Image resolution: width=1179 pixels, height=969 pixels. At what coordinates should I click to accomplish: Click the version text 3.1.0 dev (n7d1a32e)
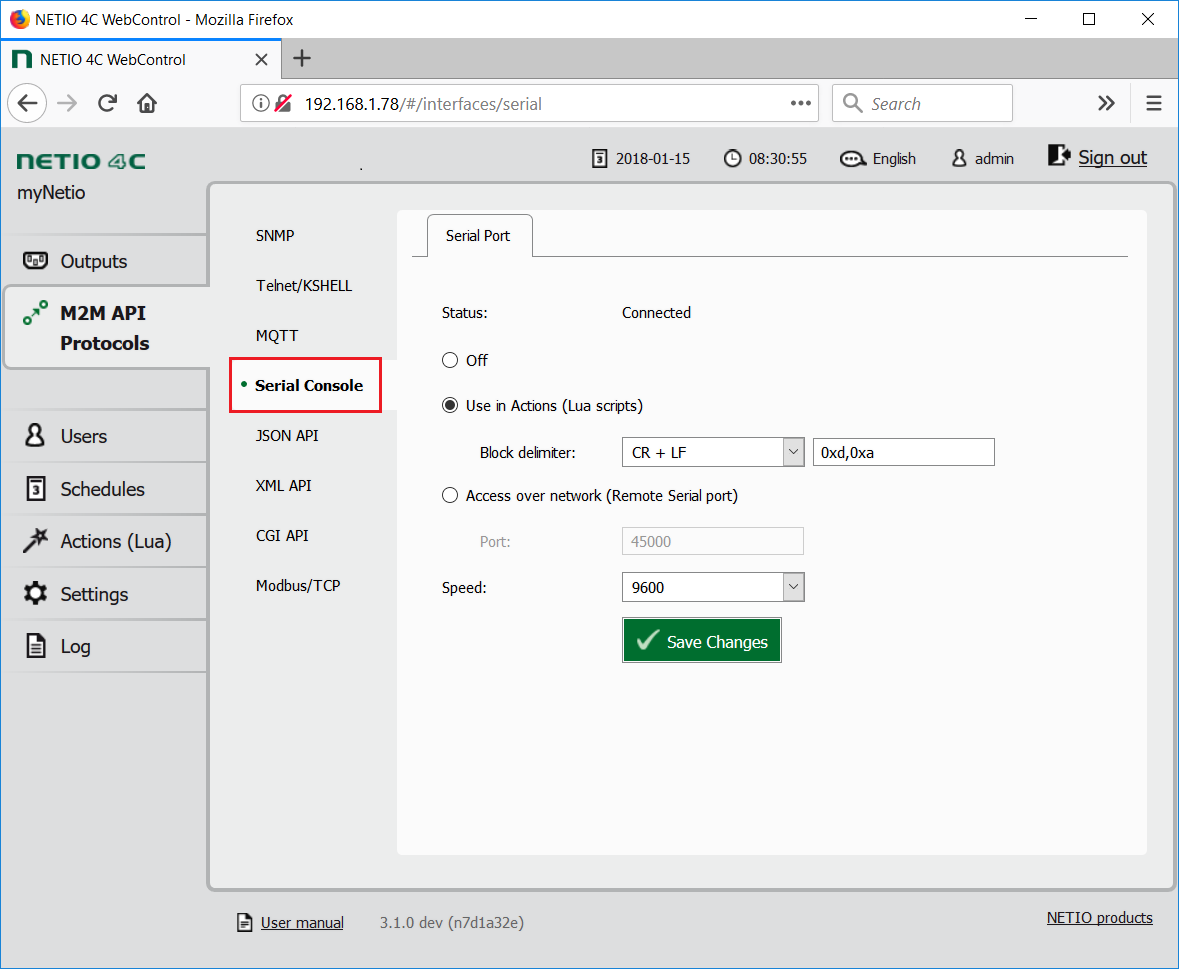pos(451,922)
